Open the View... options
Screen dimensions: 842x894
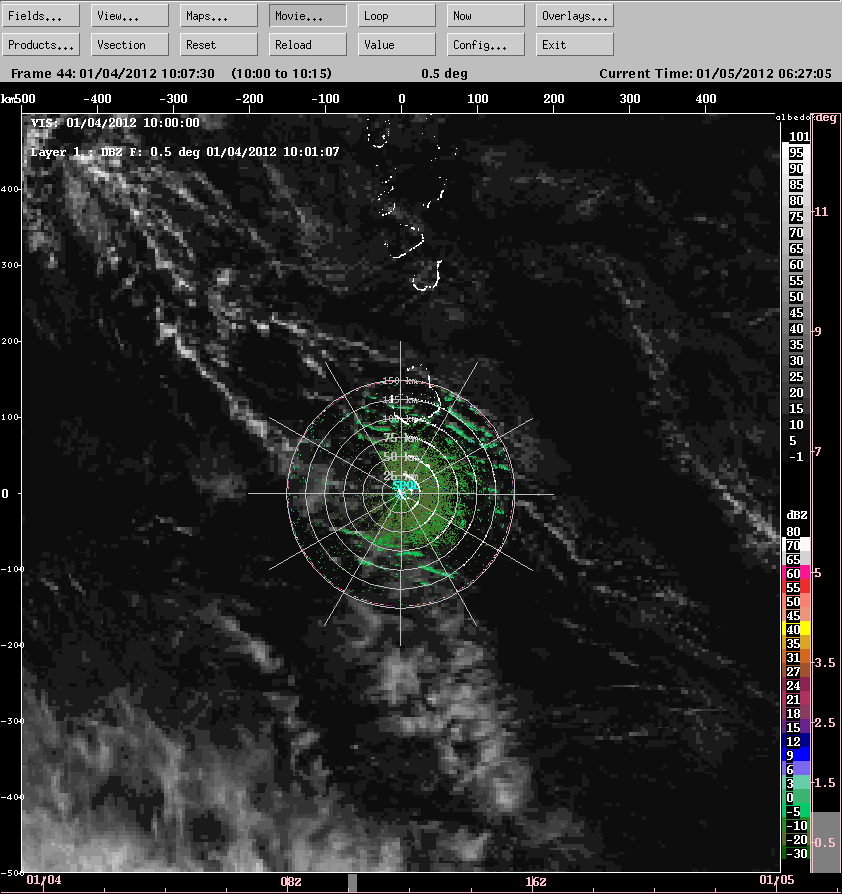click(x=130, y=16)
